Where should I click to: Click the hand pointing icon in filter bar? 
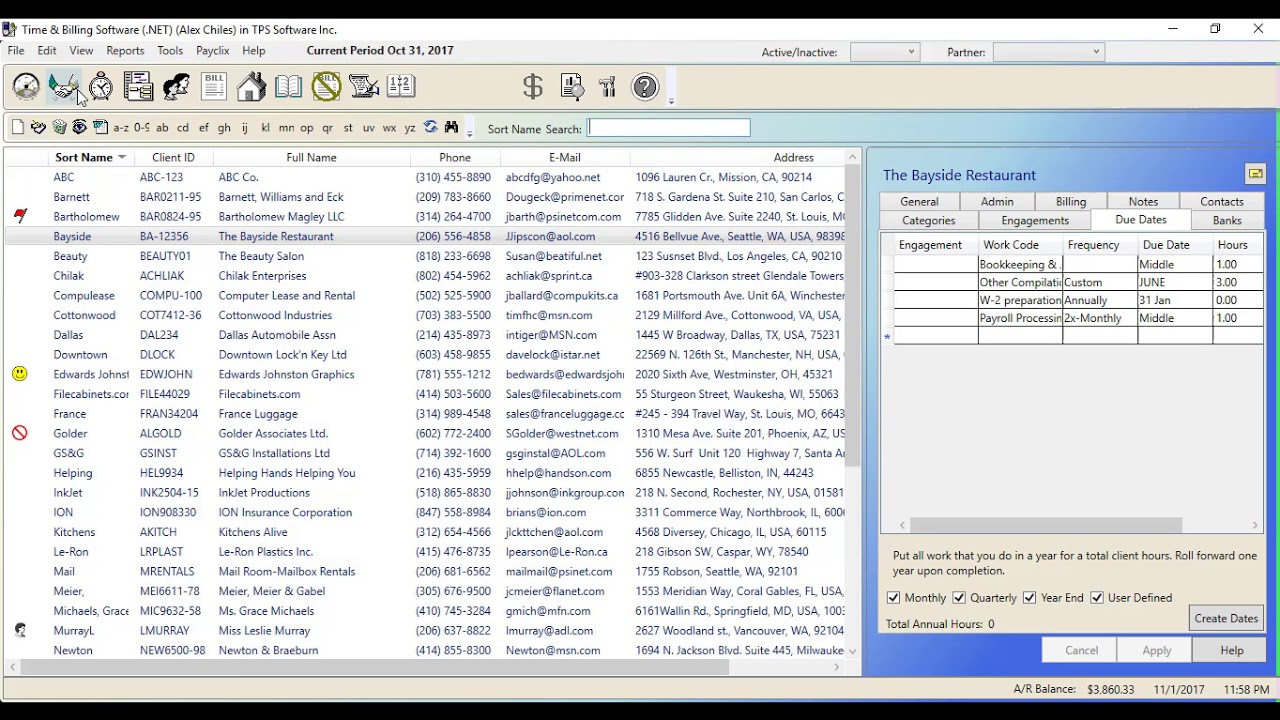[x=38, y=127]
